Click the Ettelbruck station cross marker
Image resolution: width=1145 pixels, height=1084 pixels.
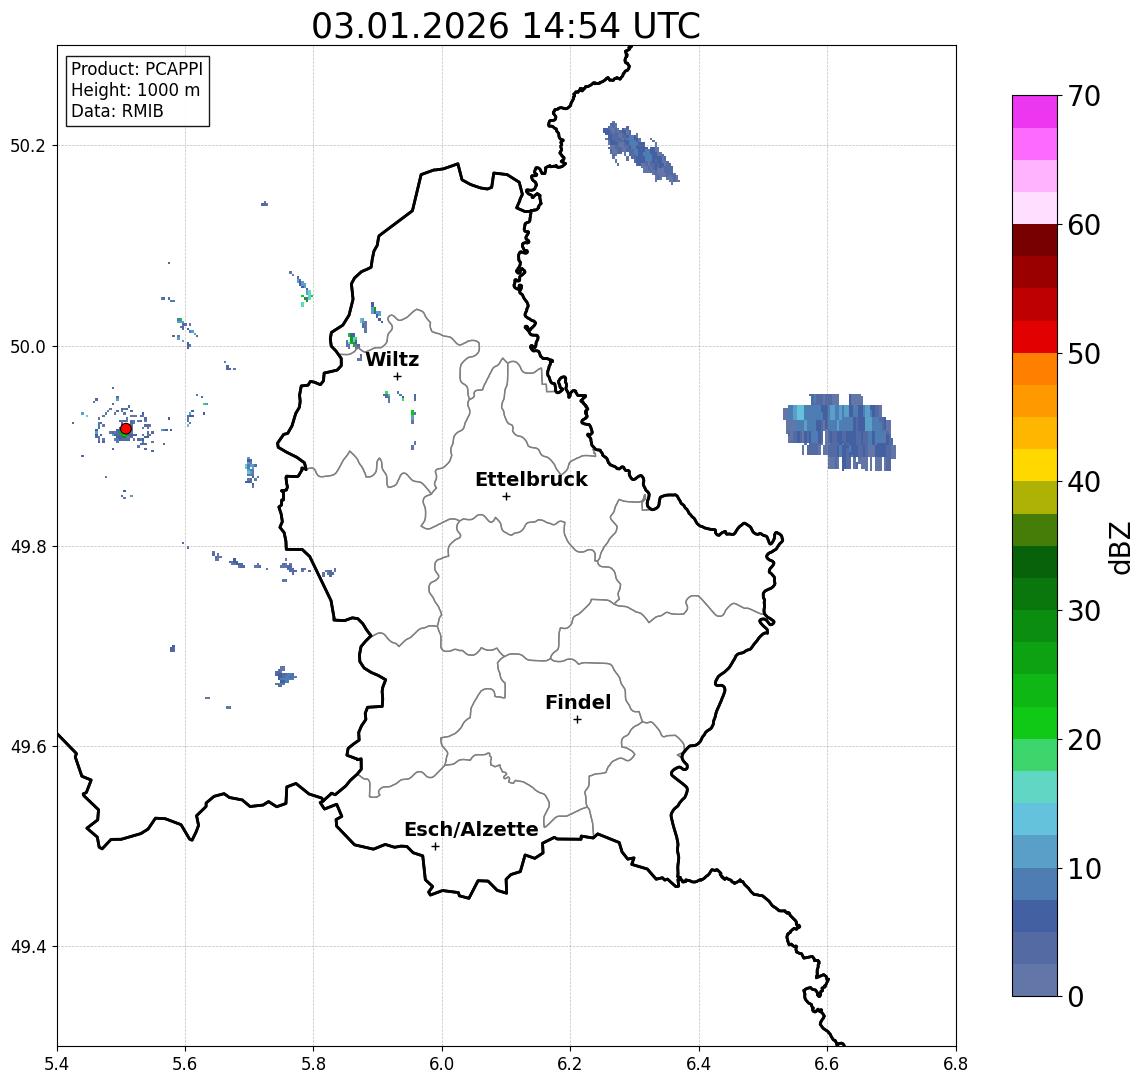pos(506,497)
